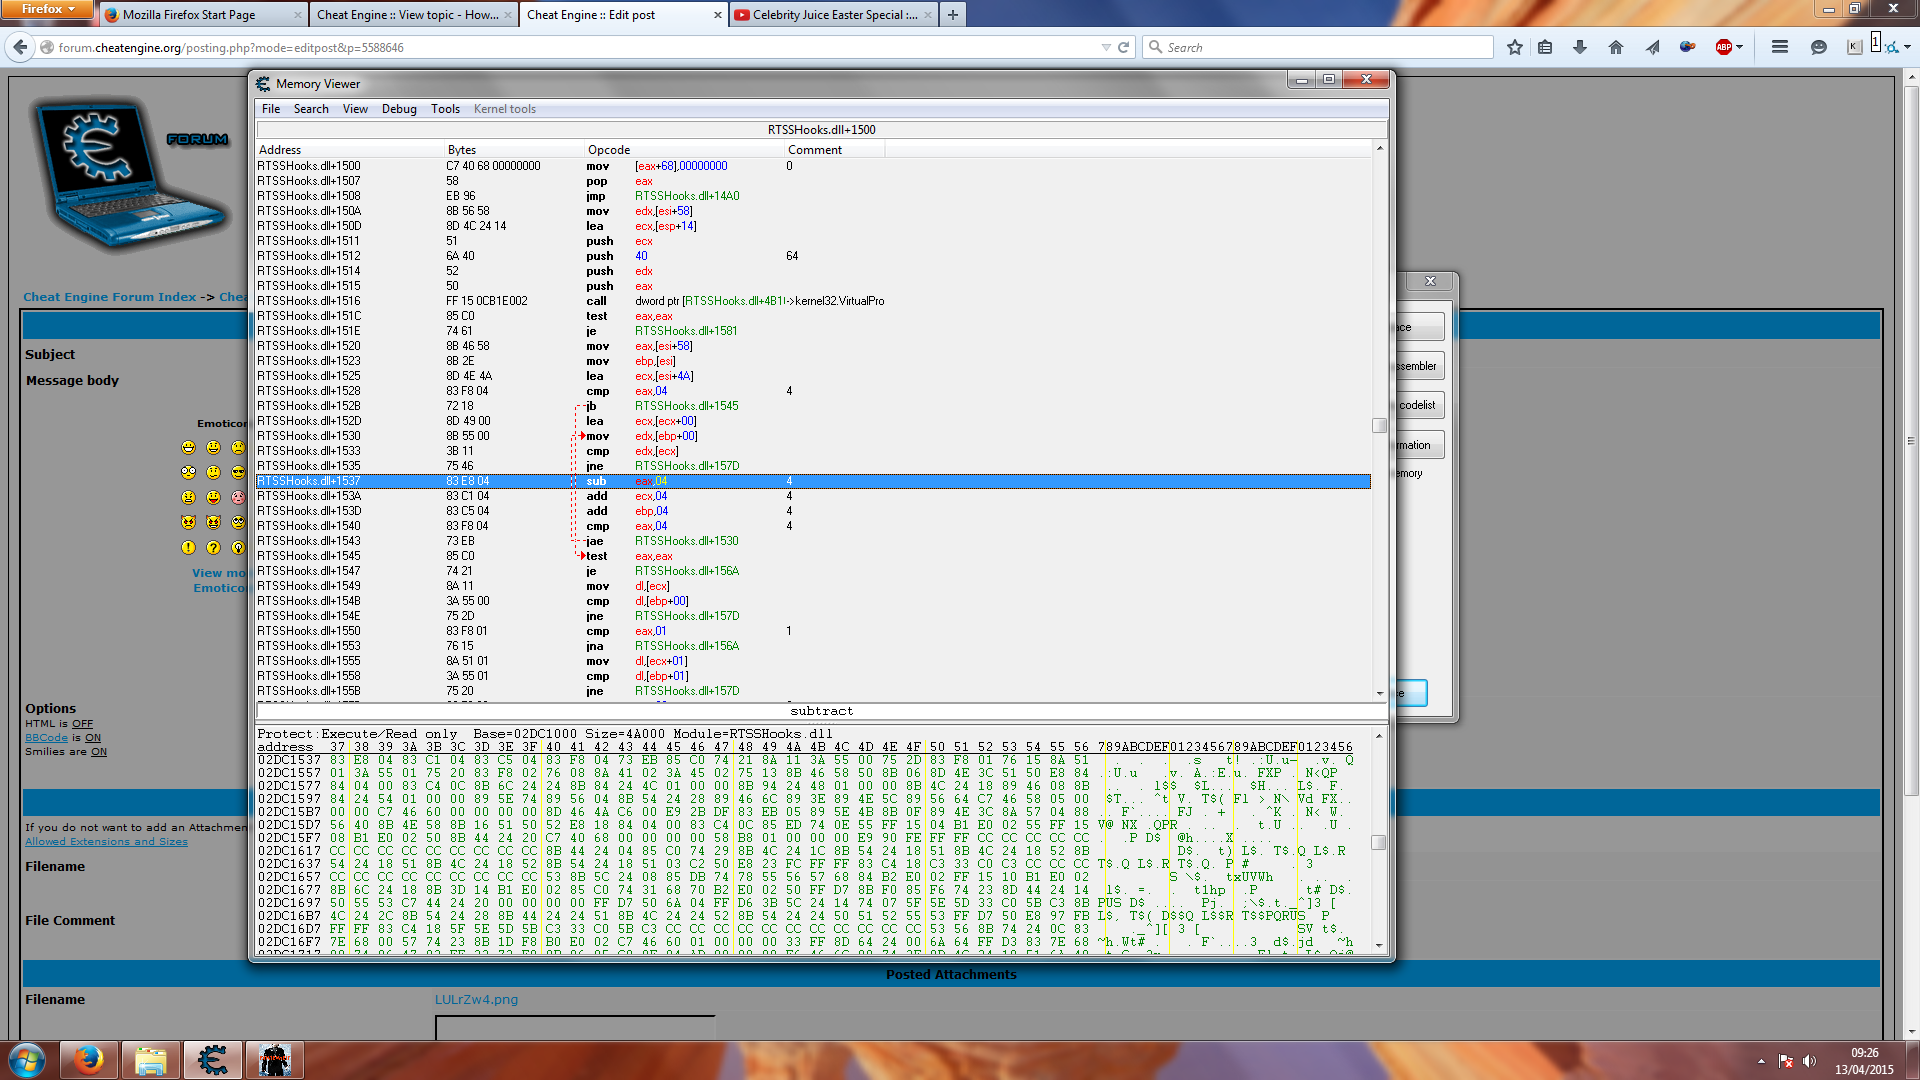Open the Windows Start menu
Viewport: 1920px width, 1080px height.
click(27, 1060)
